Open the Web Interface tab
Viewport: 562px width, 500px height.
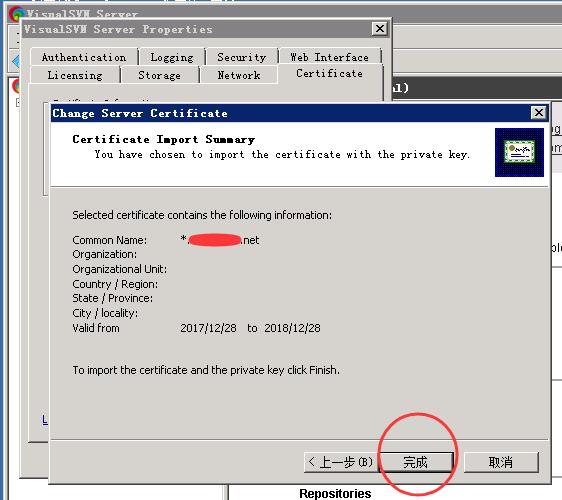pyautogui.click(x=330, y=57)
